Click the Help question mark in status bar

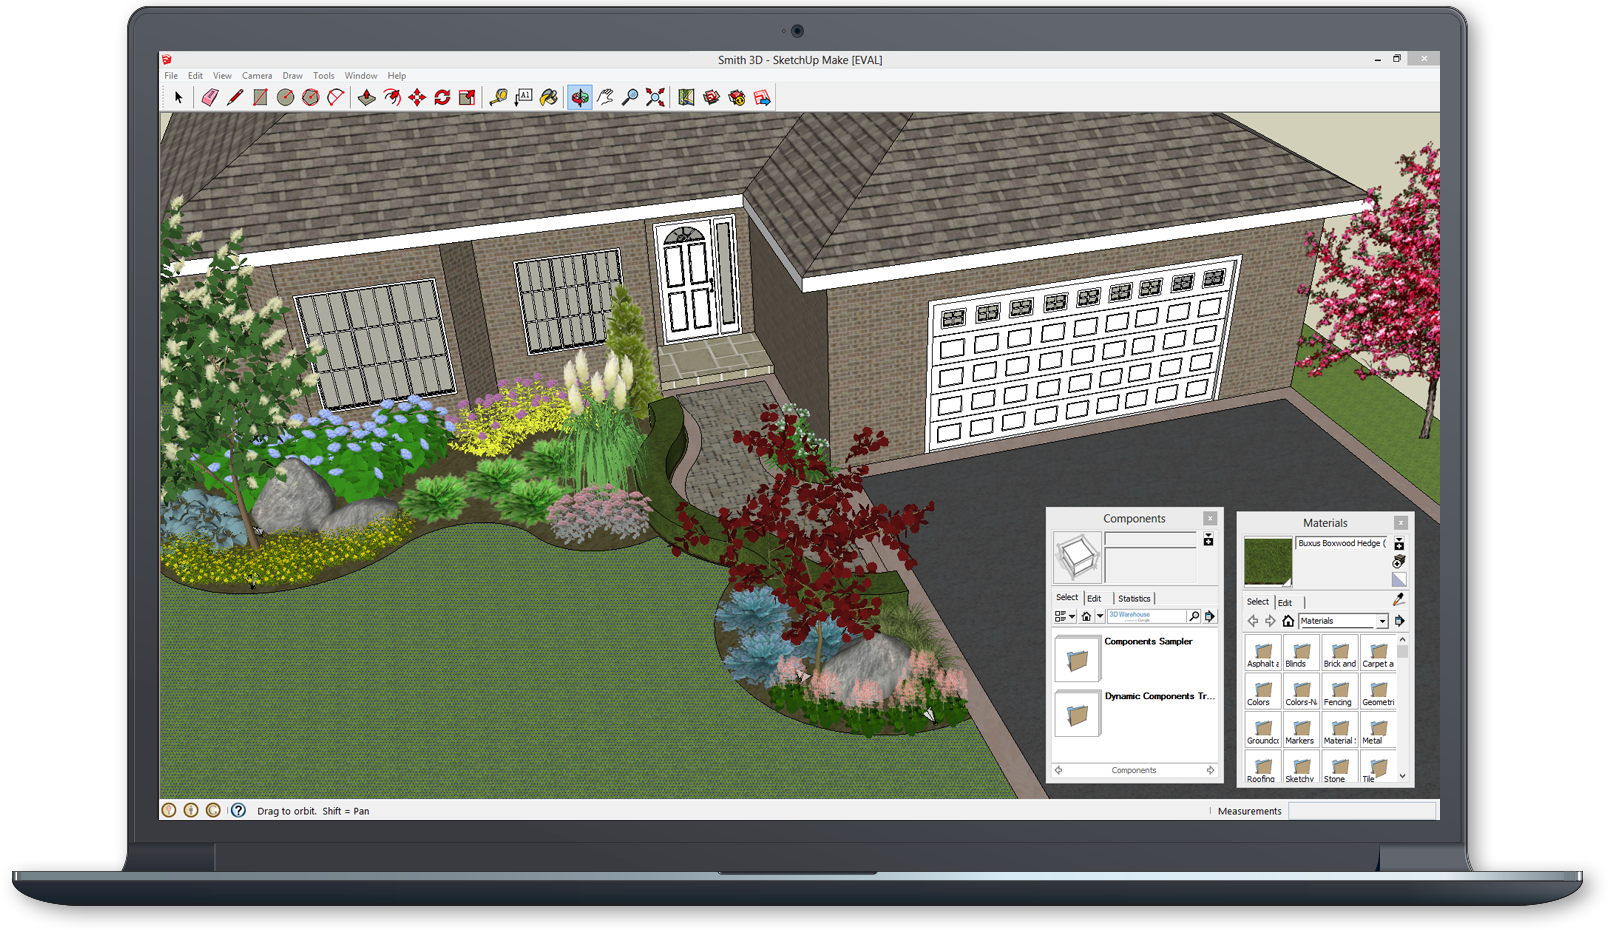tap(238, 810)
